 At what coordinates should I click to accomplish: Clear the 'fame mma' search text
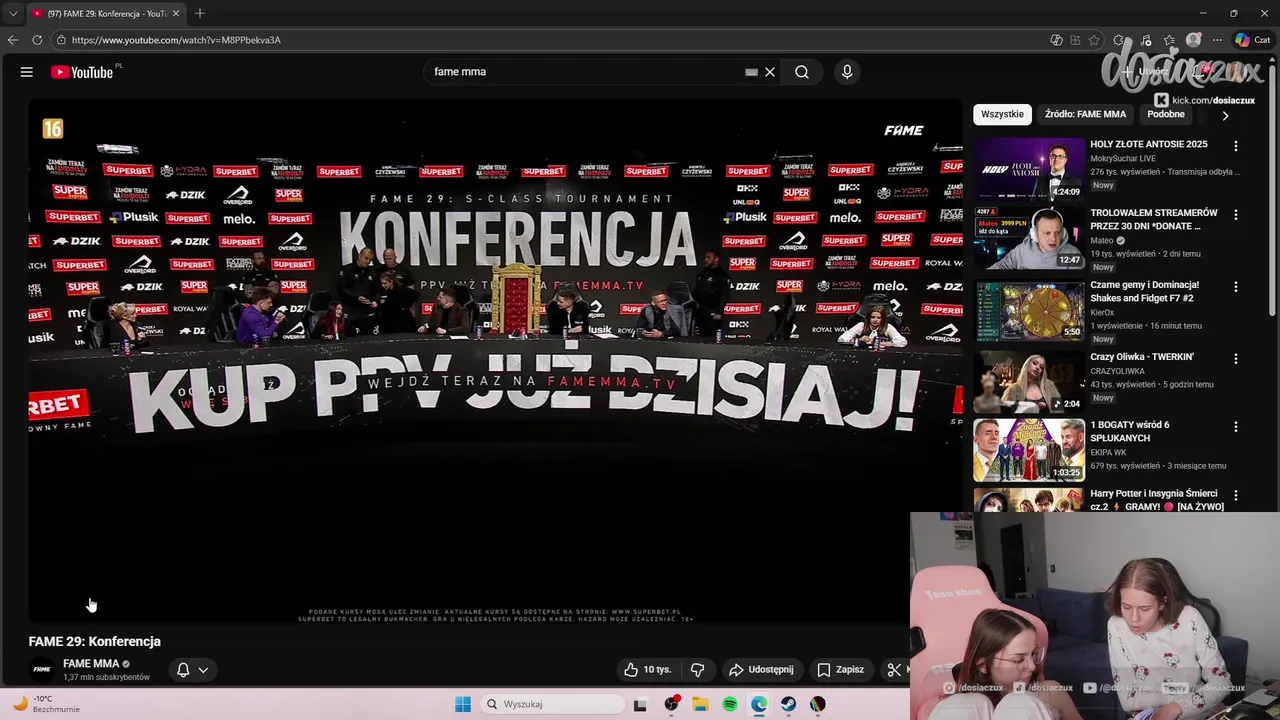pyautogui.click(x=770, y=72)
